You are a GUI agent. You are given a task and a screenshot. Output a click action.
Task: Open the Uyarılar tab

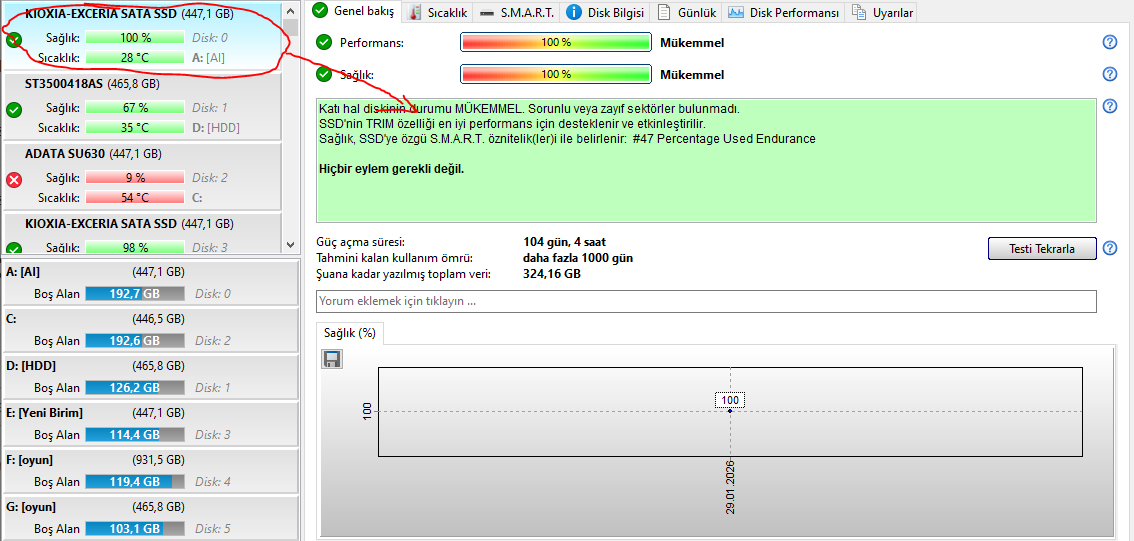pos(881,12)
